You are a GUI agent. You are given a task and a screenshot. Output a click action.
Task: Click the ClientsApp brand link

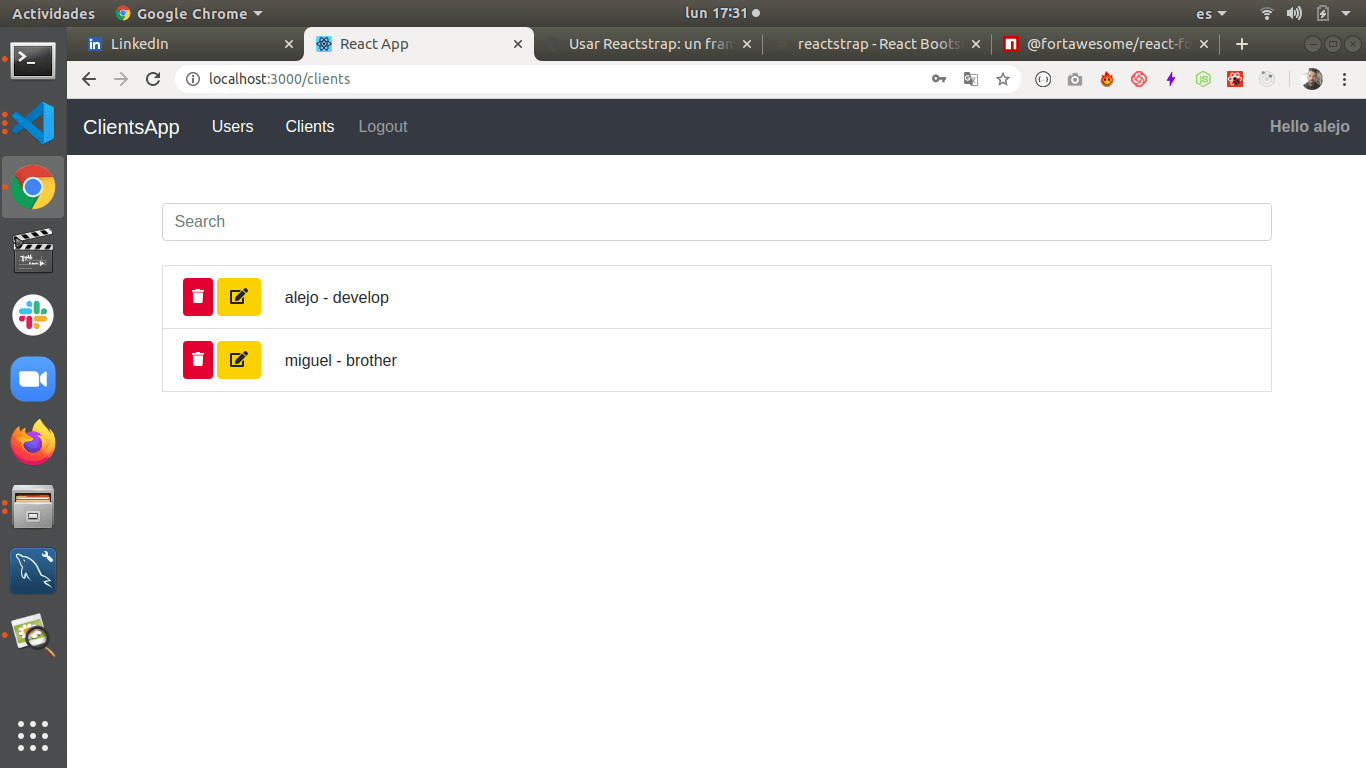point(131,127)
